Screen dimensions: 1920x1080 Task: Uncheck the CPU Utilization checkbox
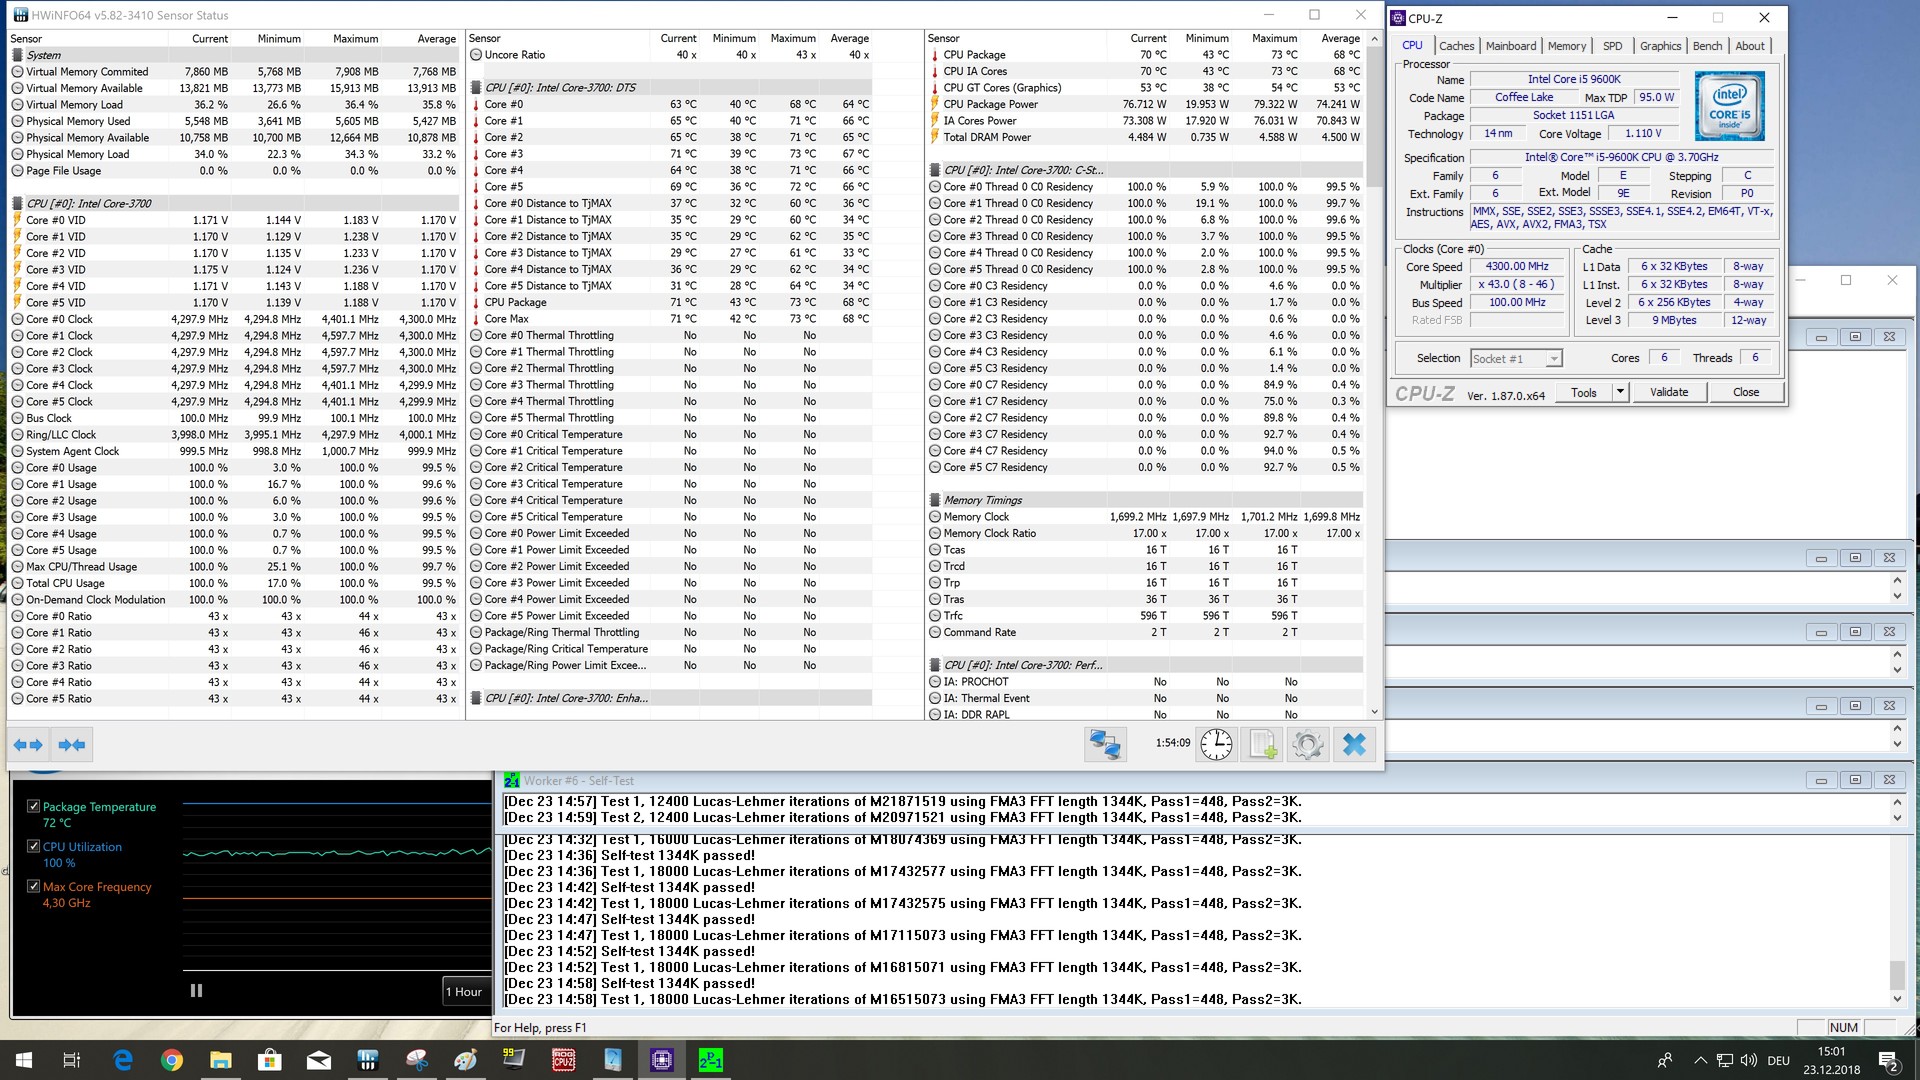tap(33, 846)
